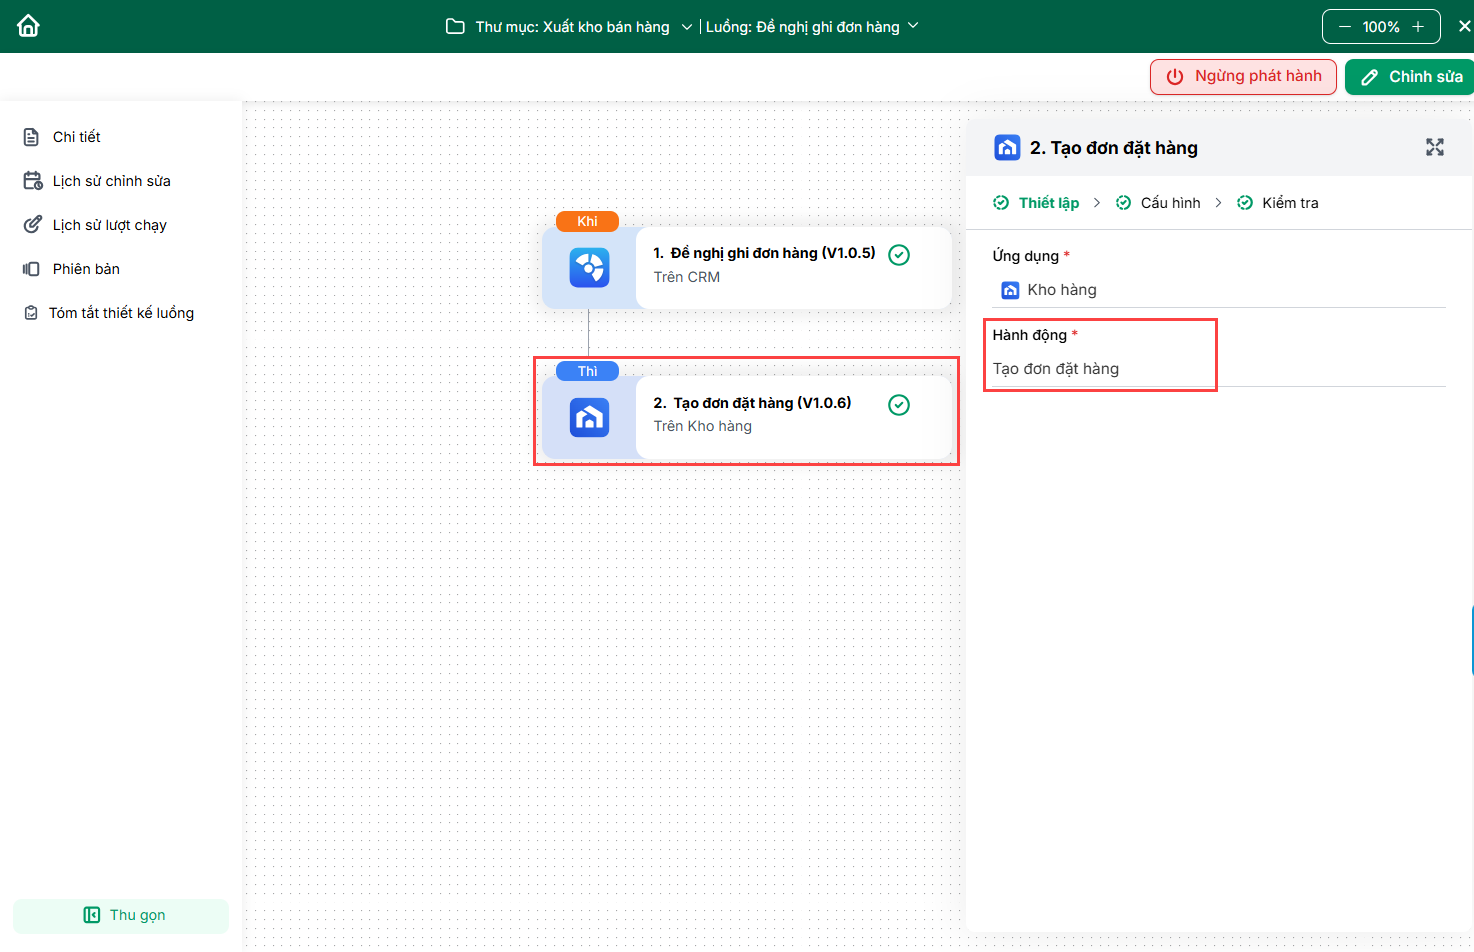The image size is (1474, 952).
Task: Click the home icon in header
Action: pyautogui.click(x=28, y=26)
